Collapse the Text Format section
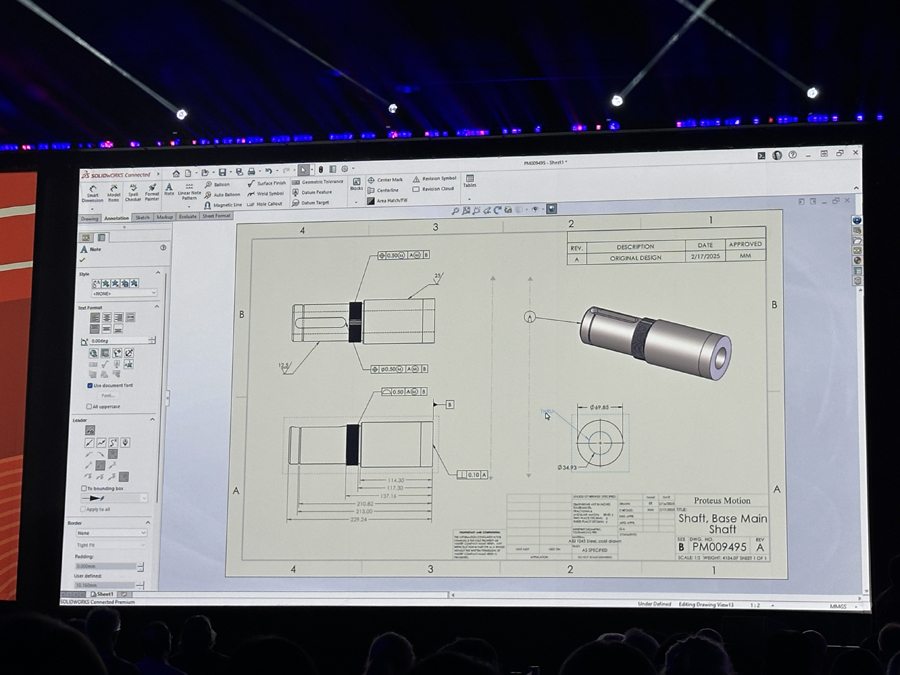Screen dimensions: 900x675 point(156,307)
